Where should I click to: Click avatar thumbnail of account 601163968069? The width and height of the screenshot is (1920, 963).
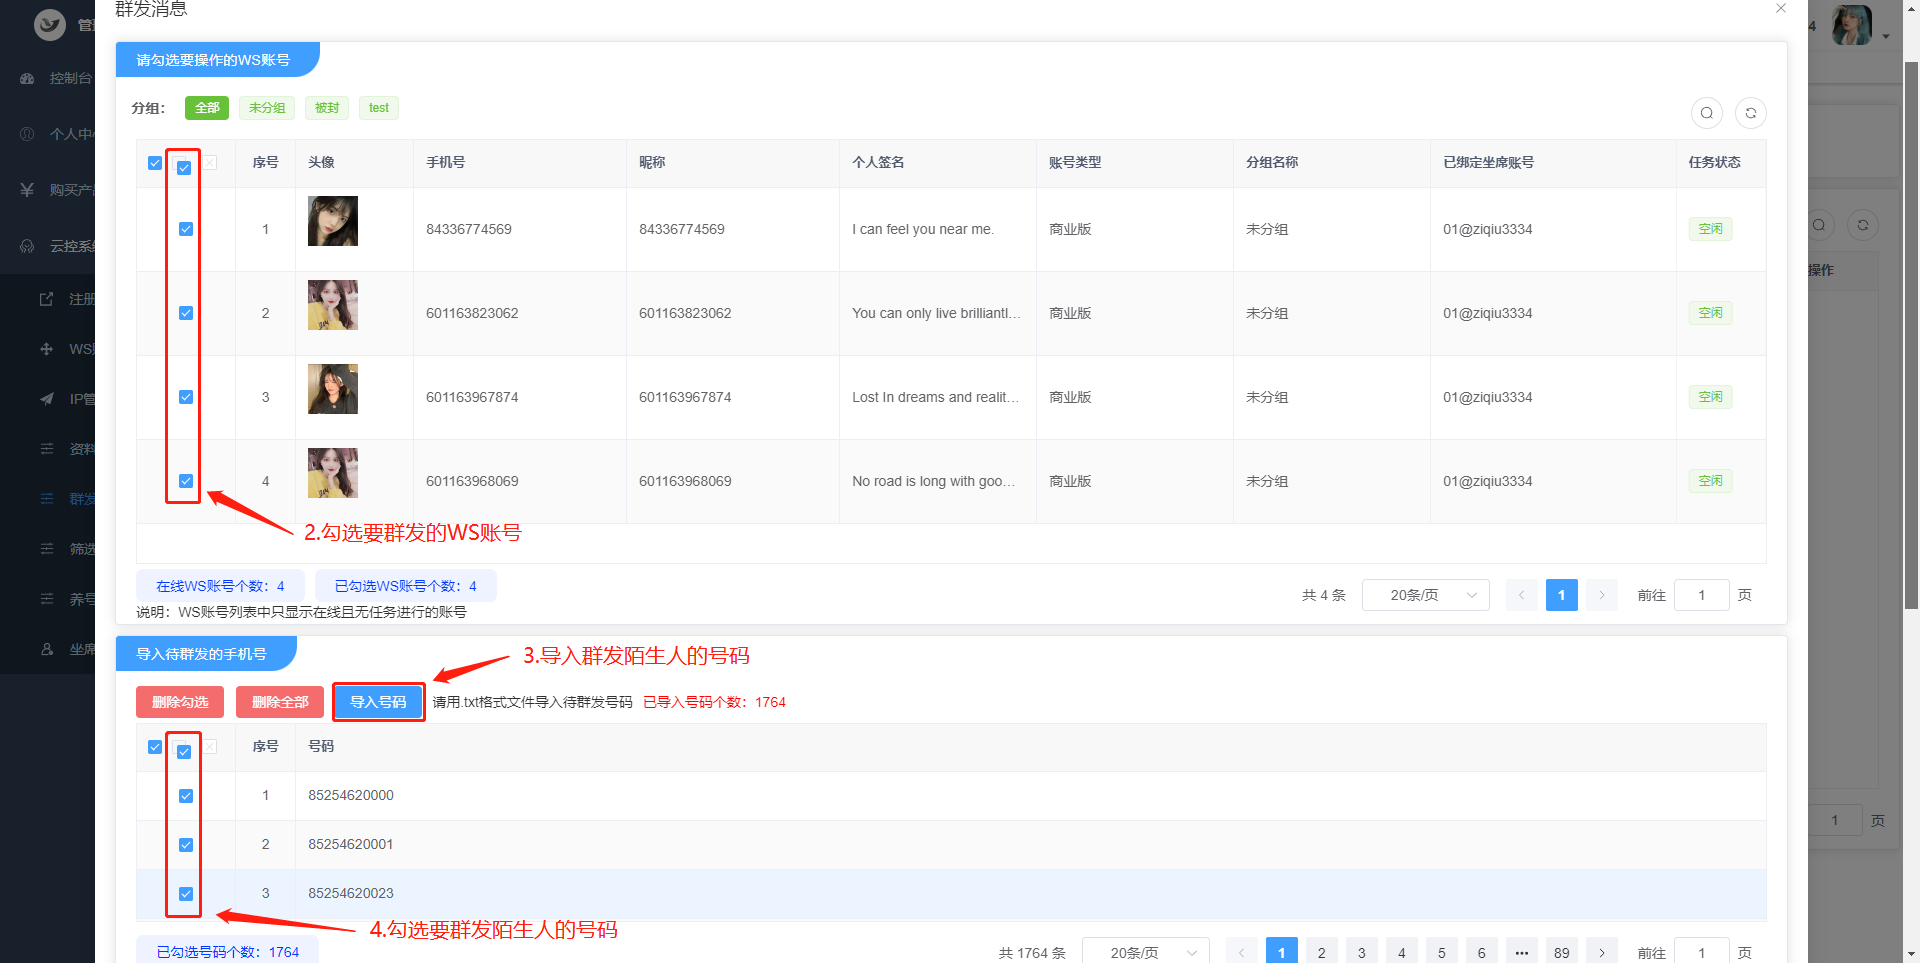point(333,473)
